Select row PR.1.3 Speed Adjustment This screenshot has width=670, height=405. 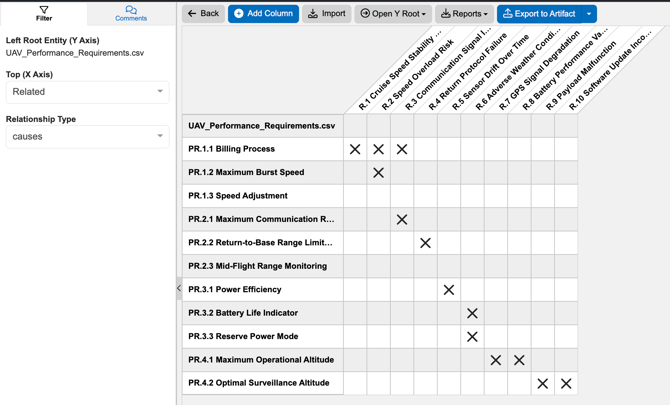tap(263, 196)
